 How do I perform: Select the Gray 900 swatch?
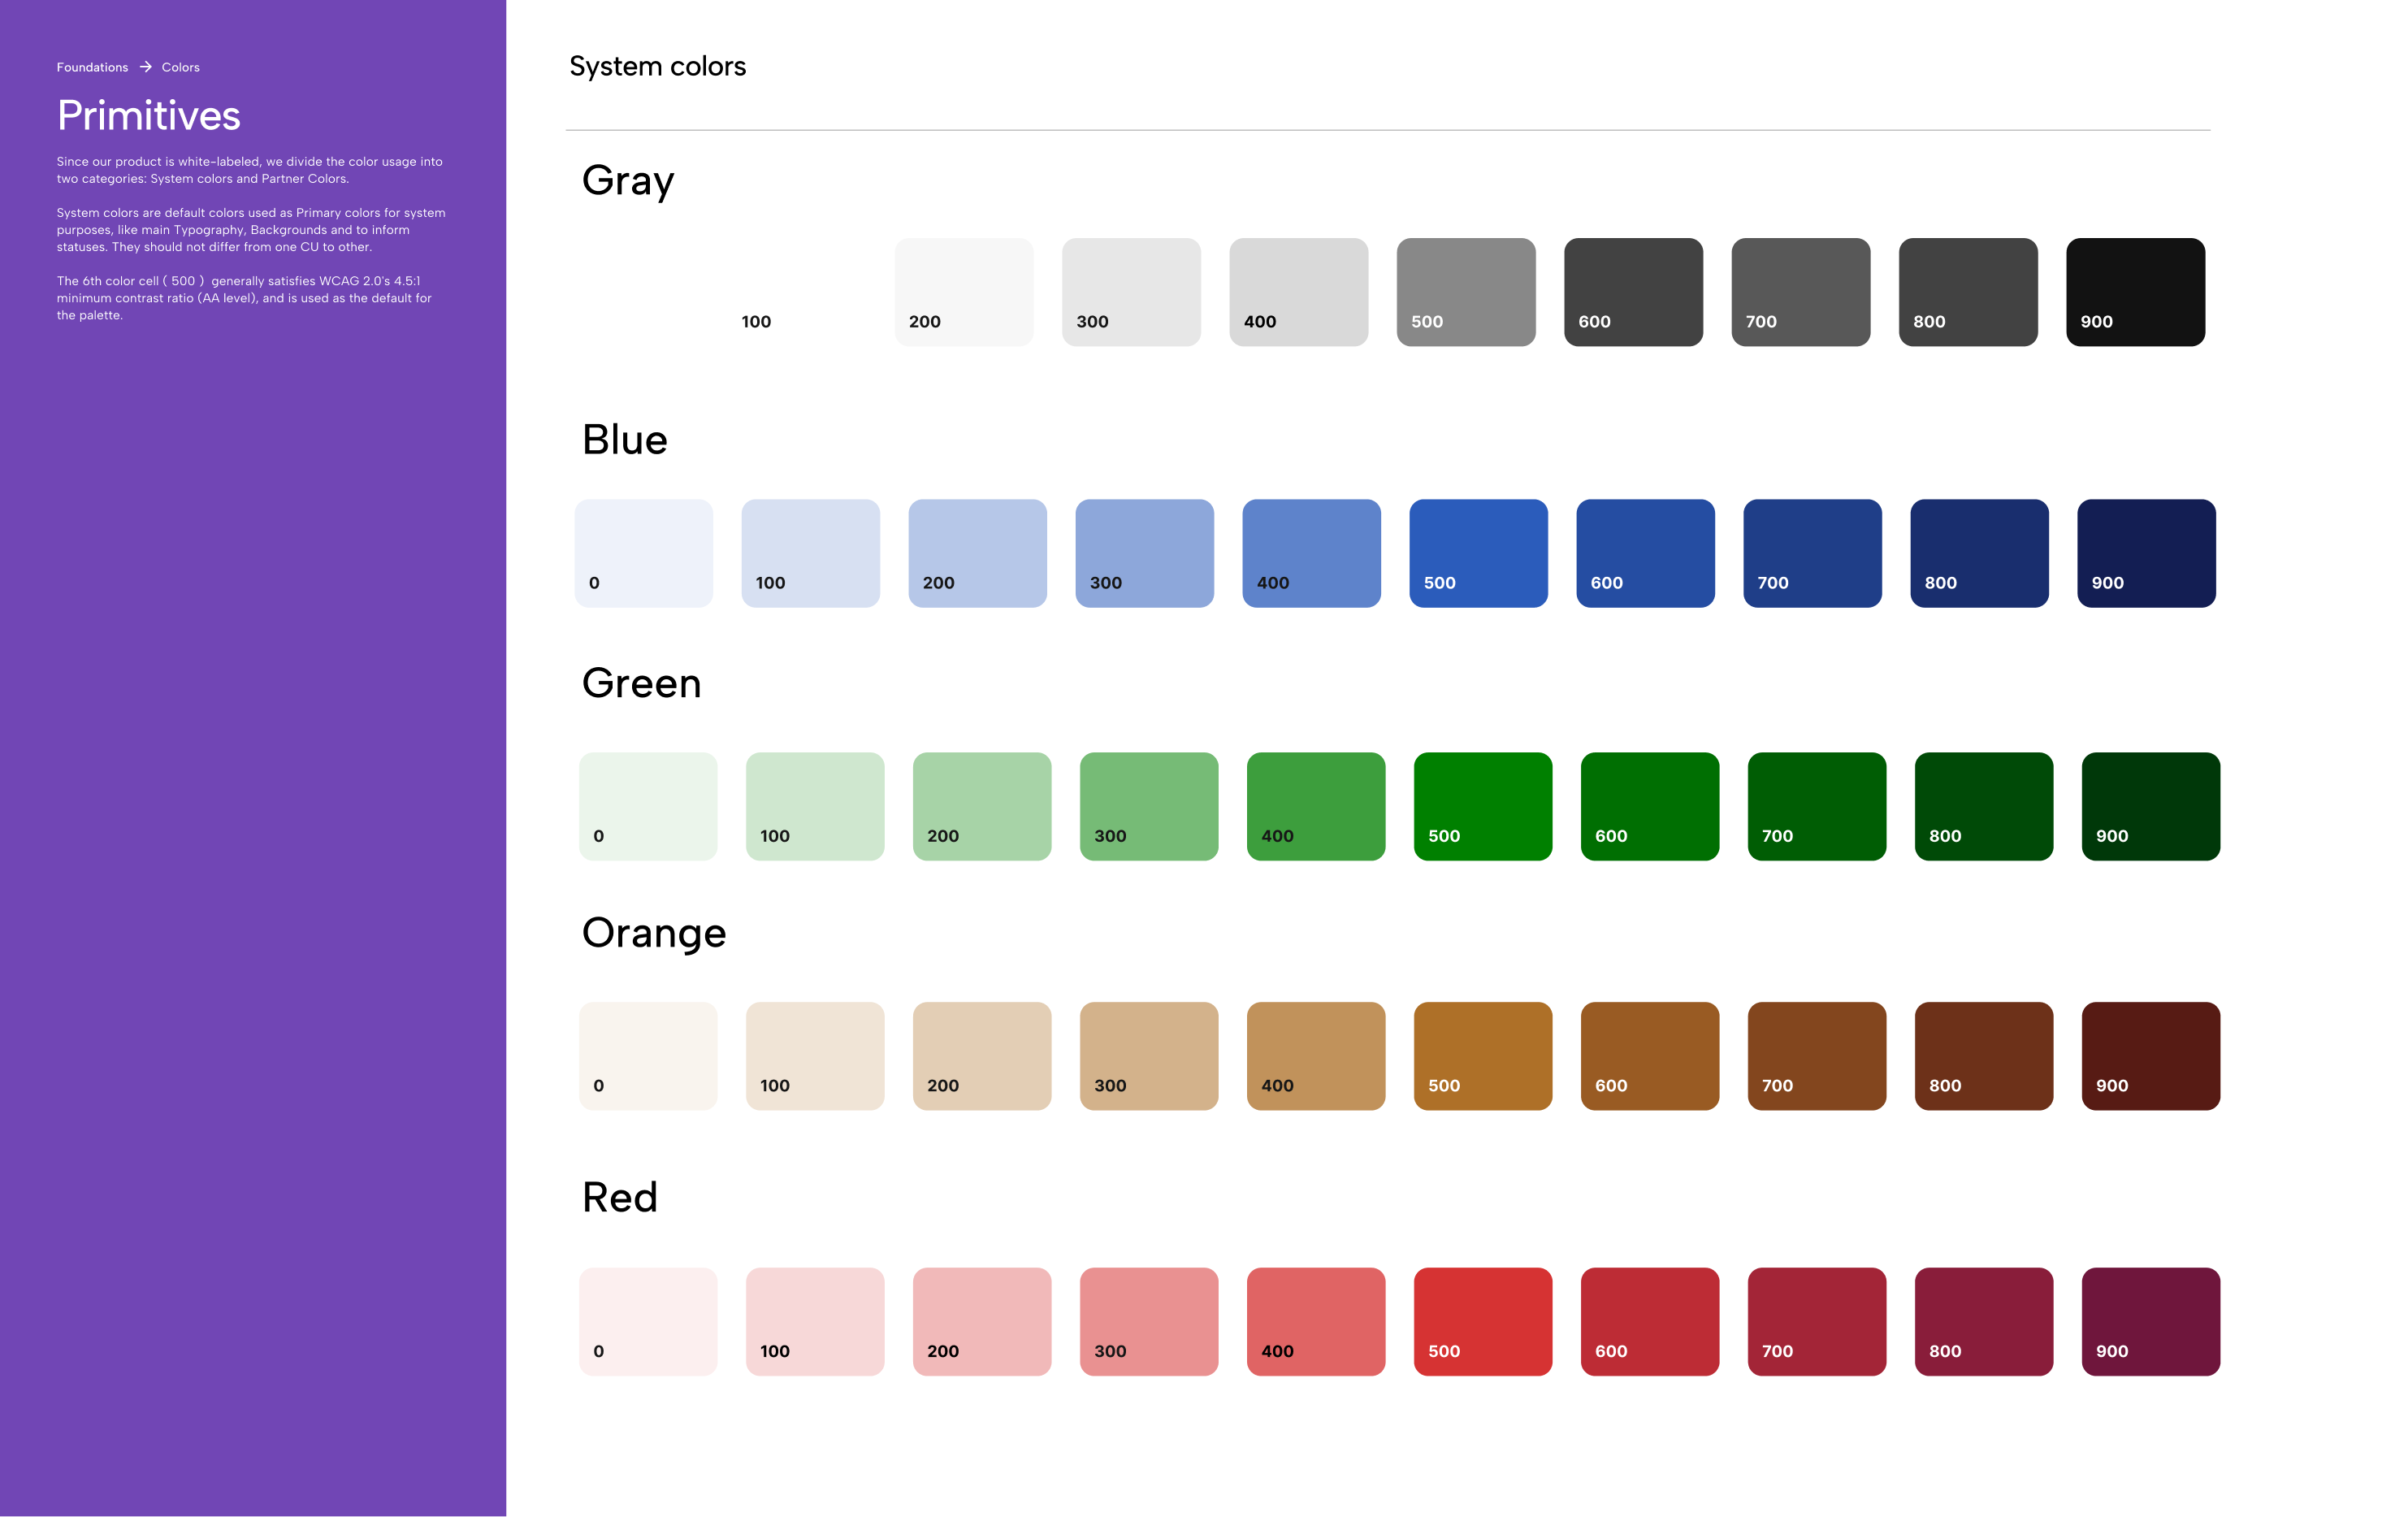click(x=2135, y=292)
